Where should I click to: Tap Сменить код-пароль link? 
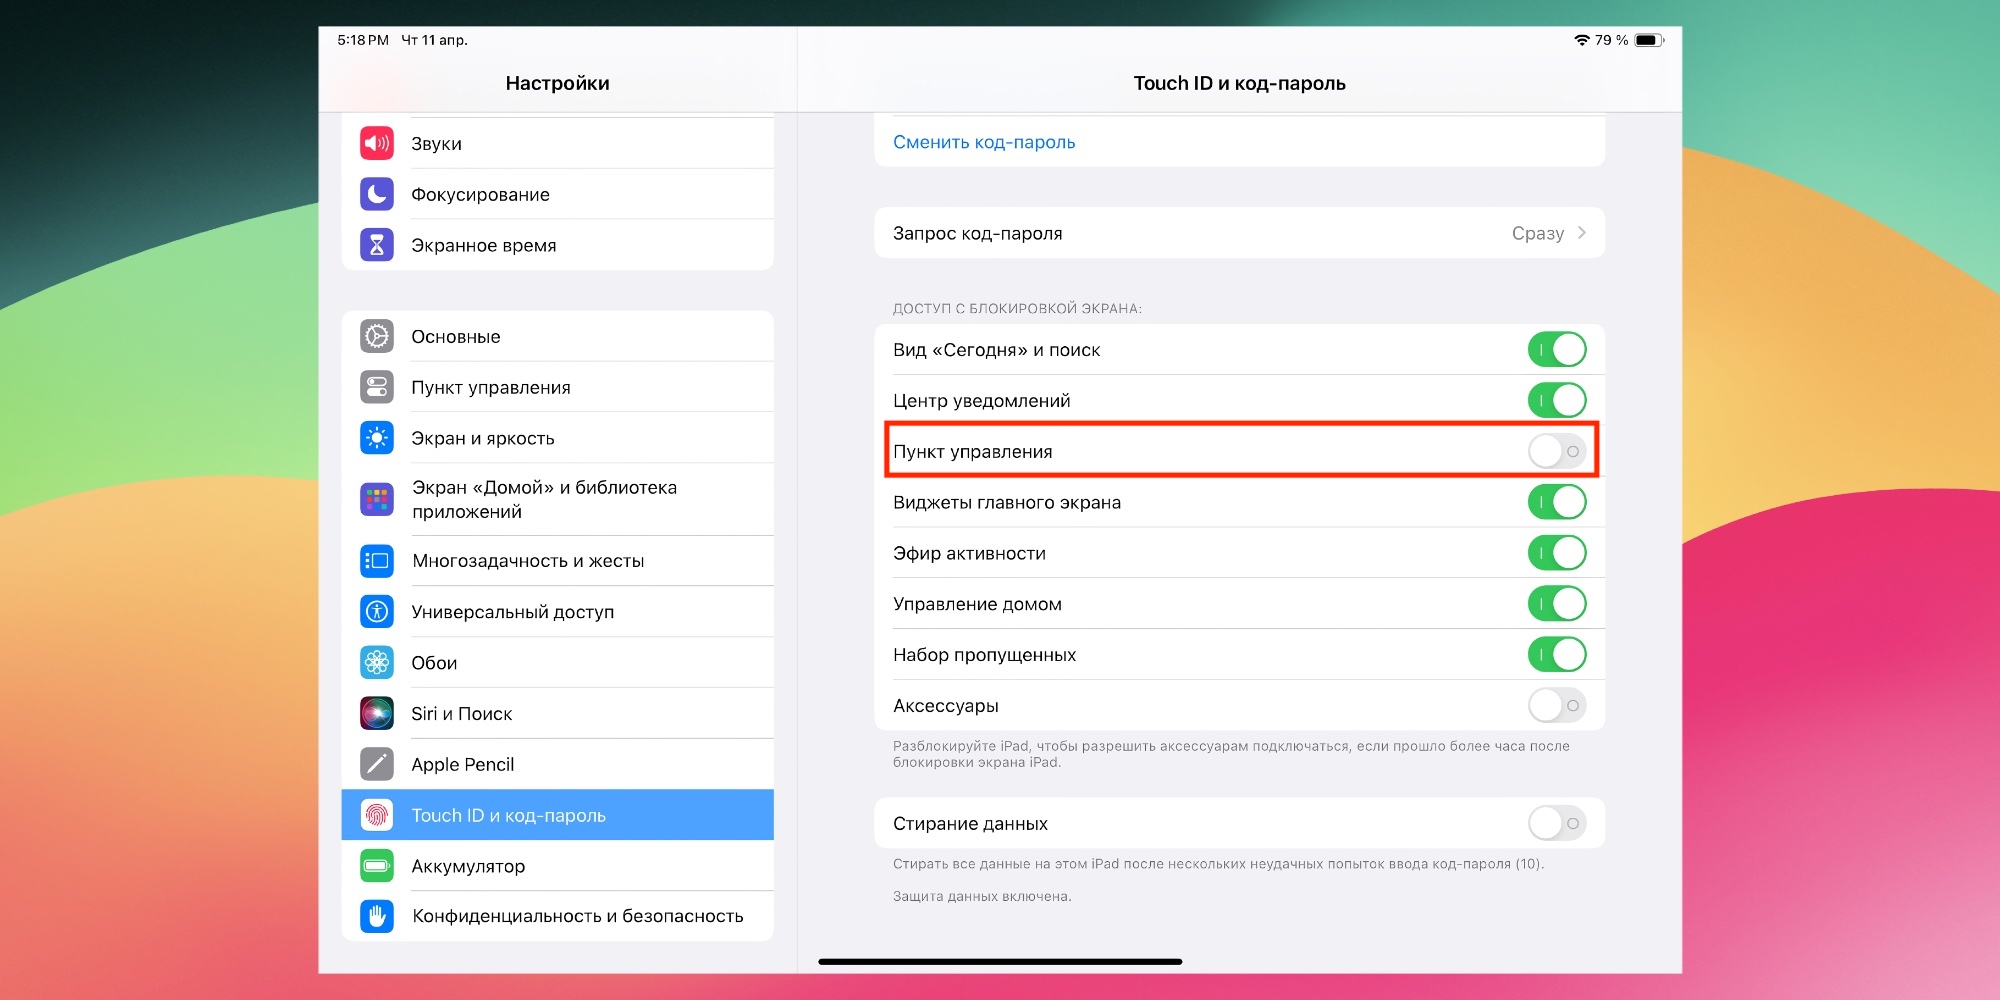984,142
